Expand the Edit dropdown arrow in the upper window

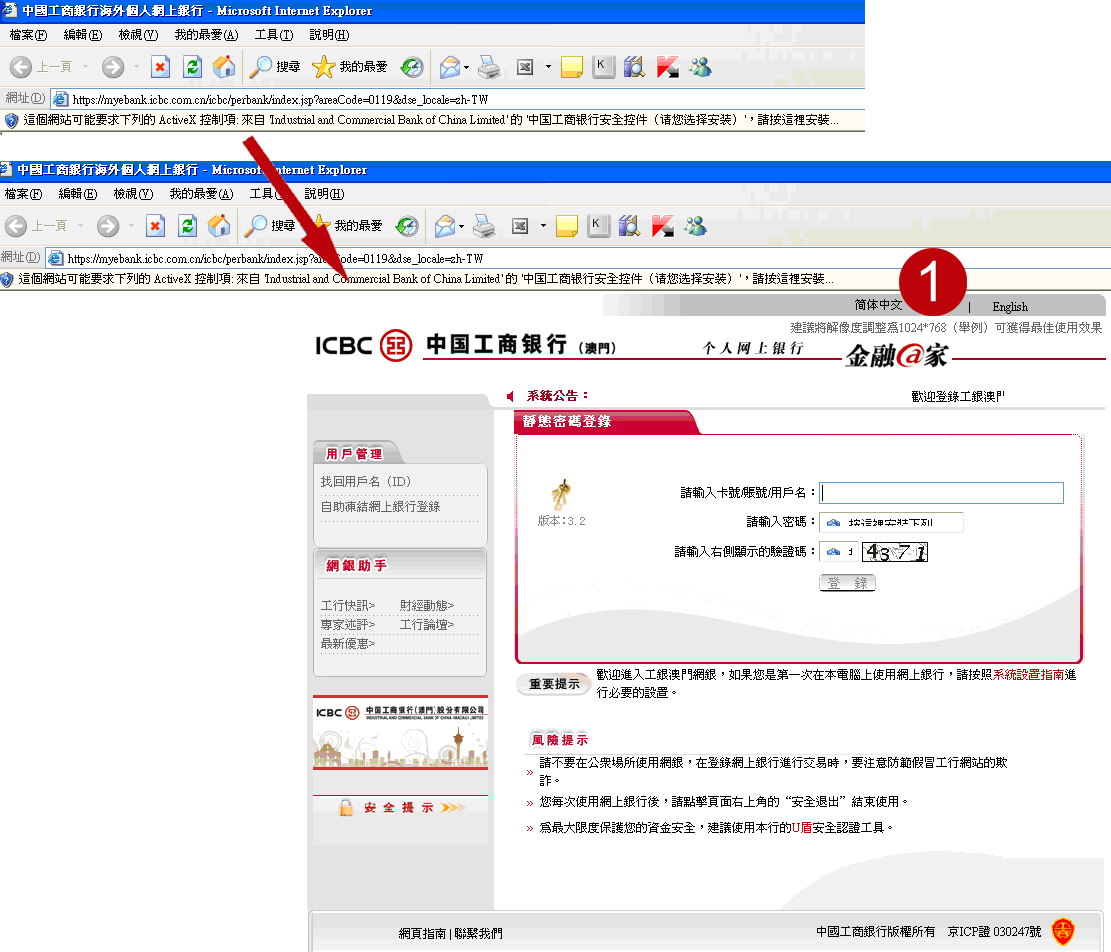pyautogui.click(x=548, y=67)
